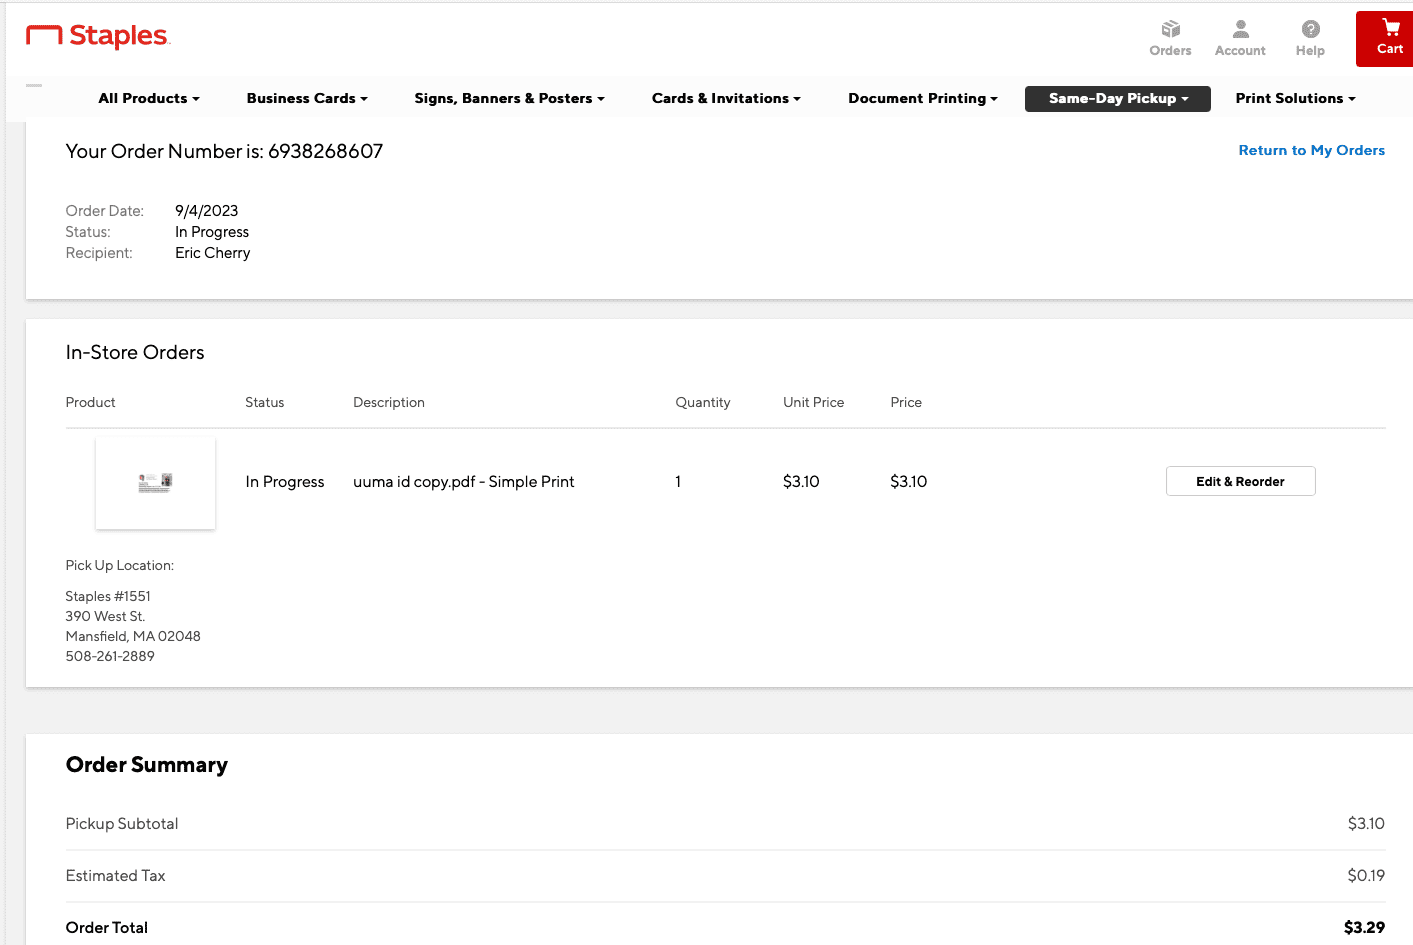Click the Edit & Reorder button
This screenshot has width=1413, height=945.
[x=1240, y=481]
